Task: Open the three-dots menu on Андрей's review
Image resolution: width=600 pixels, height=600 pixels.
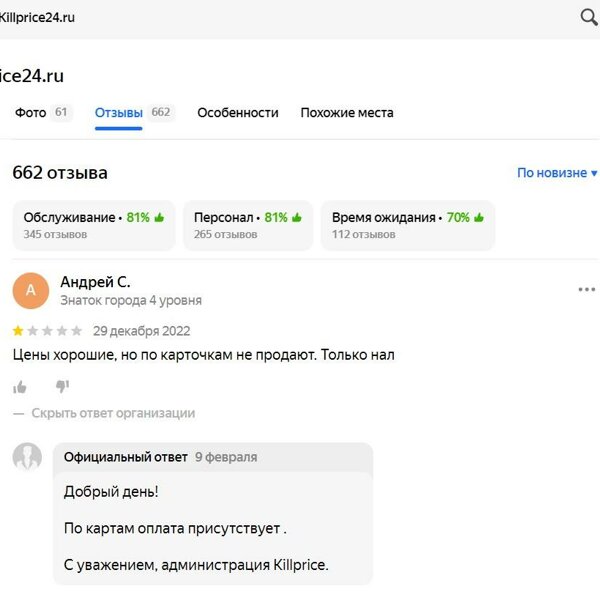Action: click(587, 289)
